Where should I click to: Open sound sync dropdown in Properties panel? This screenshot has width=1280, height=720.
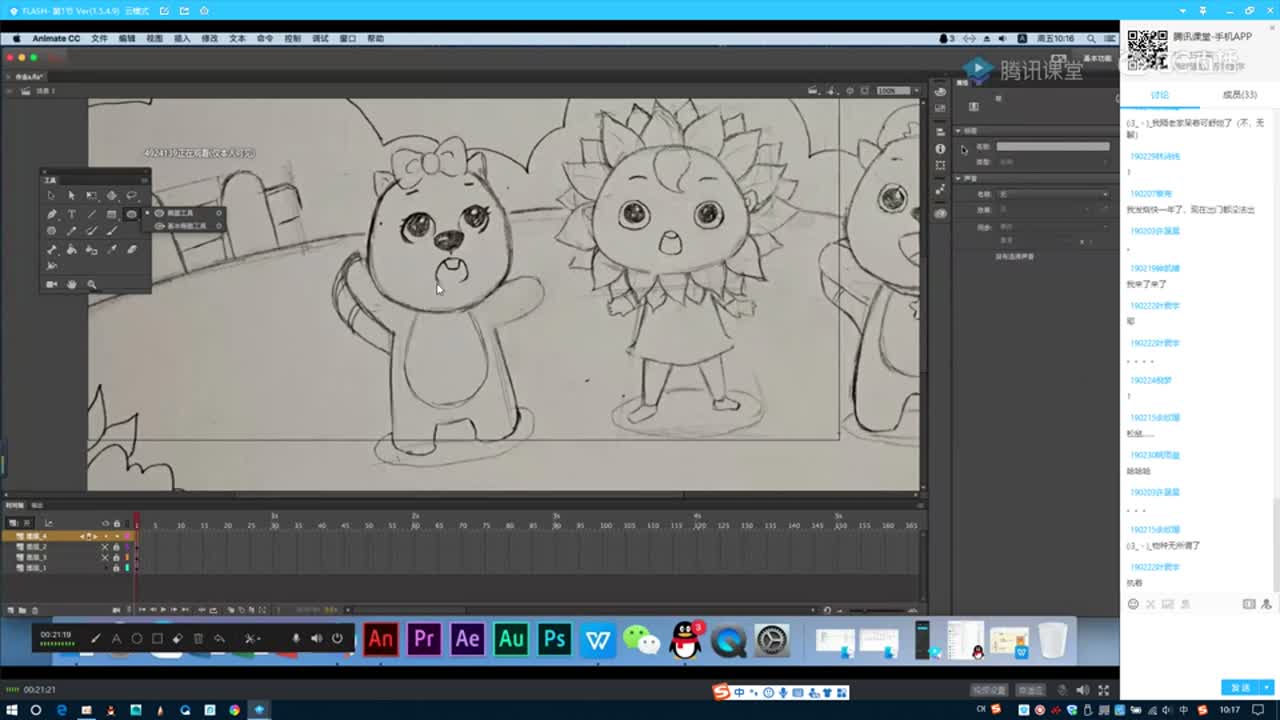click(1054, 228)
